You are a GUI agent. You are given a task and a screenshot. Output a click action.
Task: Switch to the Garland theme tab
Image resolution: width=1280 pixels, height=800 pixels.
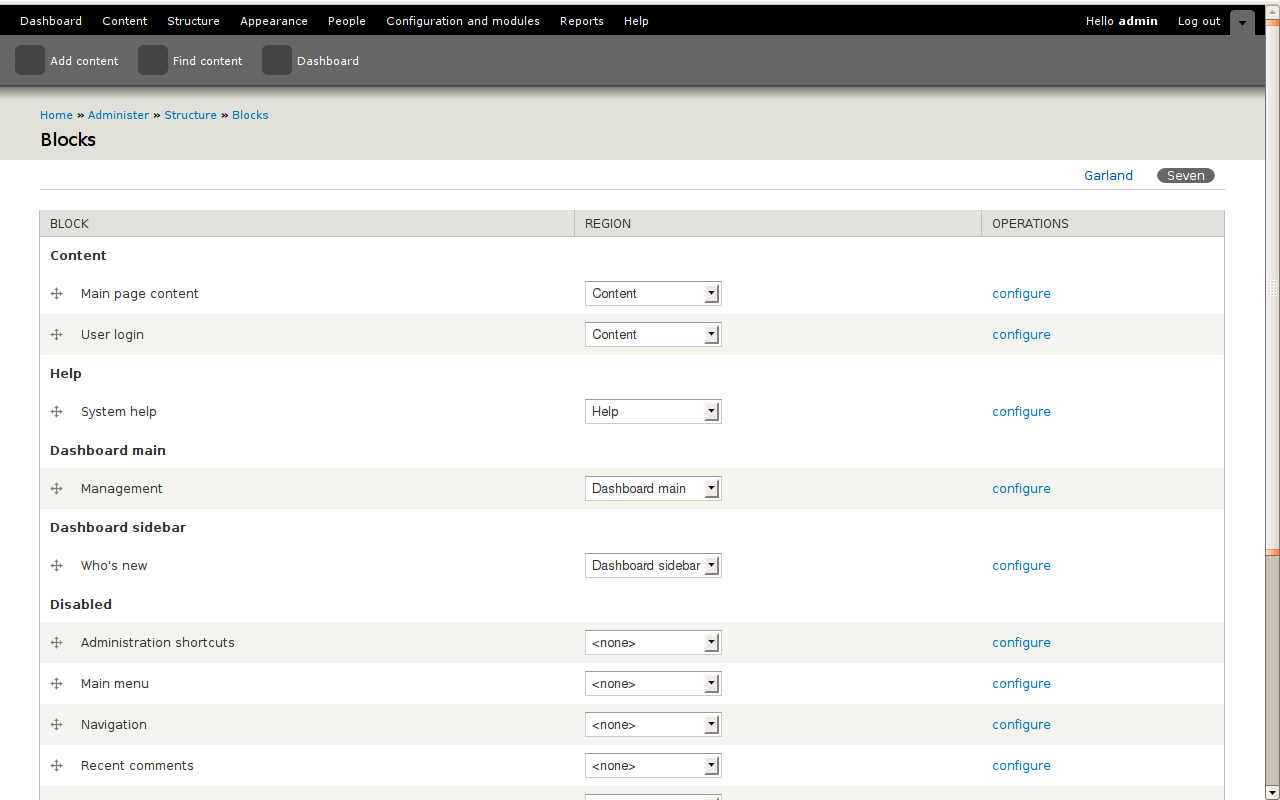click(x=1108, y=176)
